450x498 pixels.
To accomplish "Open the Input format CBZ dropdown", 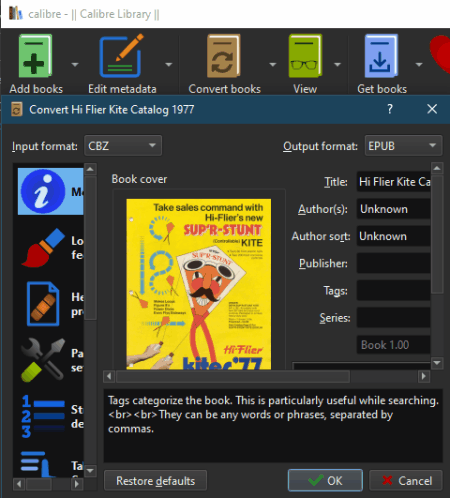I will [x=123, y=146].
